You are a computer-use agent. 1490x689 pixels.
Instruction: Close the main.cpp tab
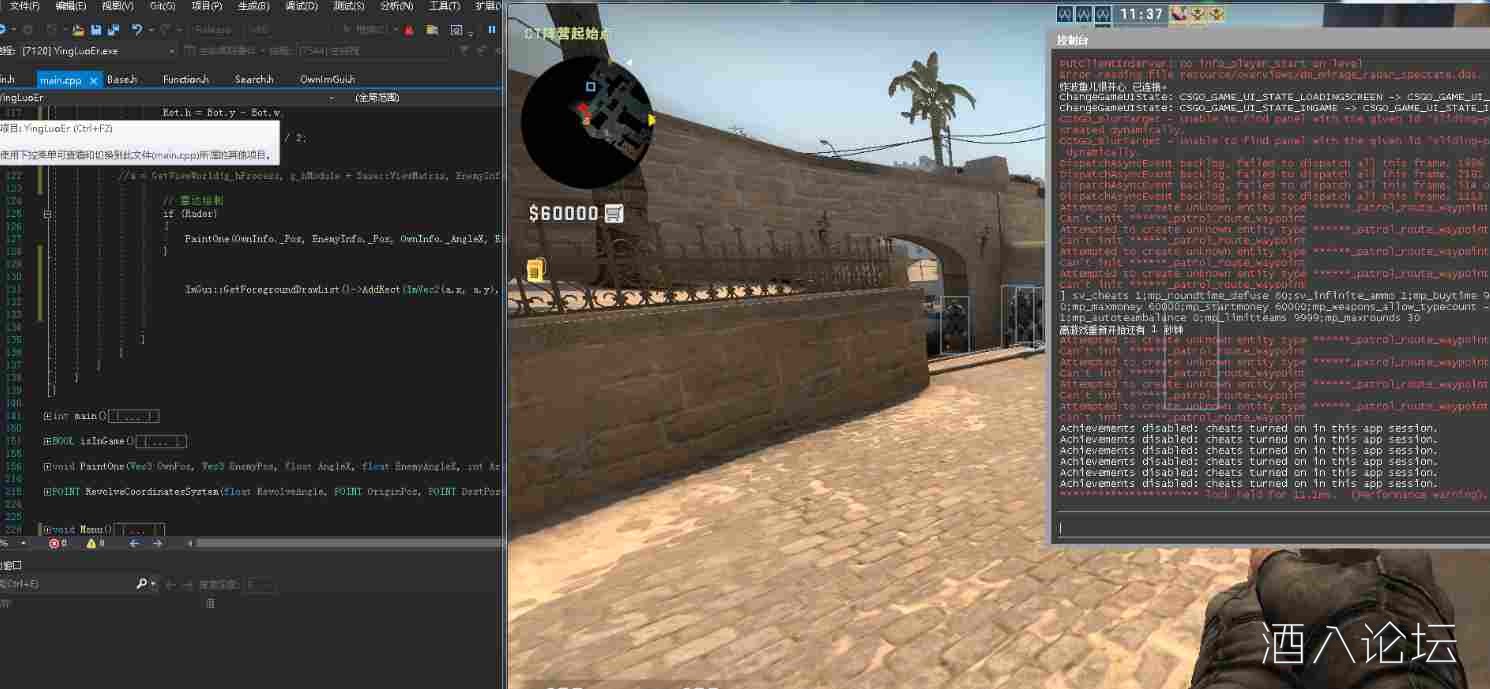pos(94,80)
